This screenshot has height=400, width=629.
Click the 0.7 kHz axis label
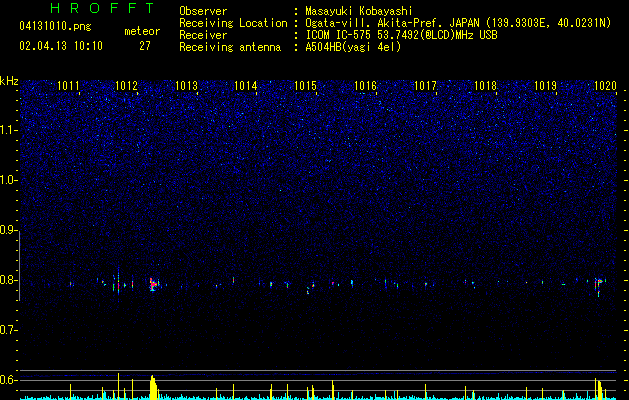point(8,330)
